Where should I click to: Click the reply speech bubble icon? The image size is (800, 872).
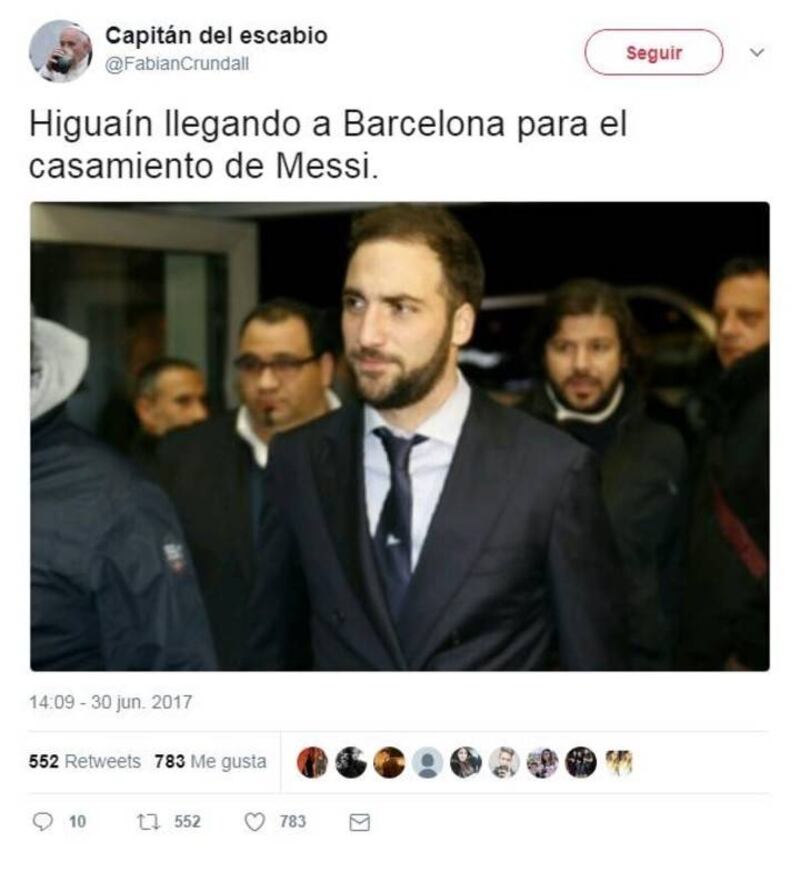(42, 821)
